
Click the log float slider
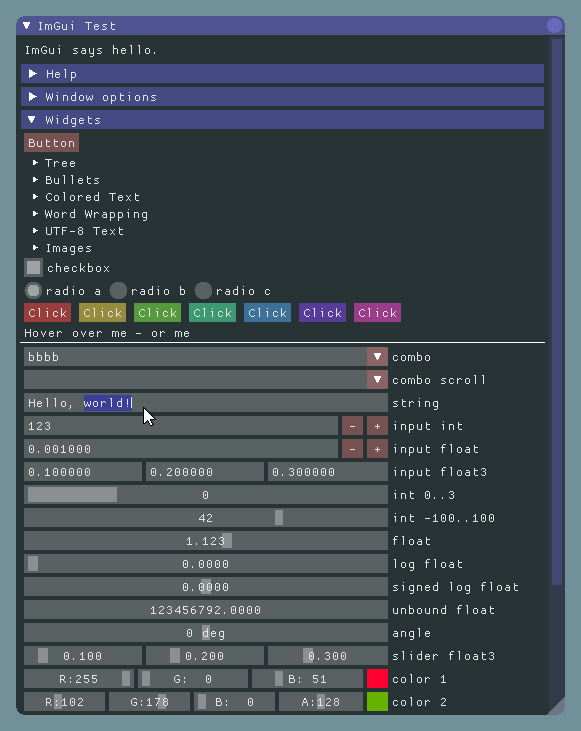tap(206, 564)
